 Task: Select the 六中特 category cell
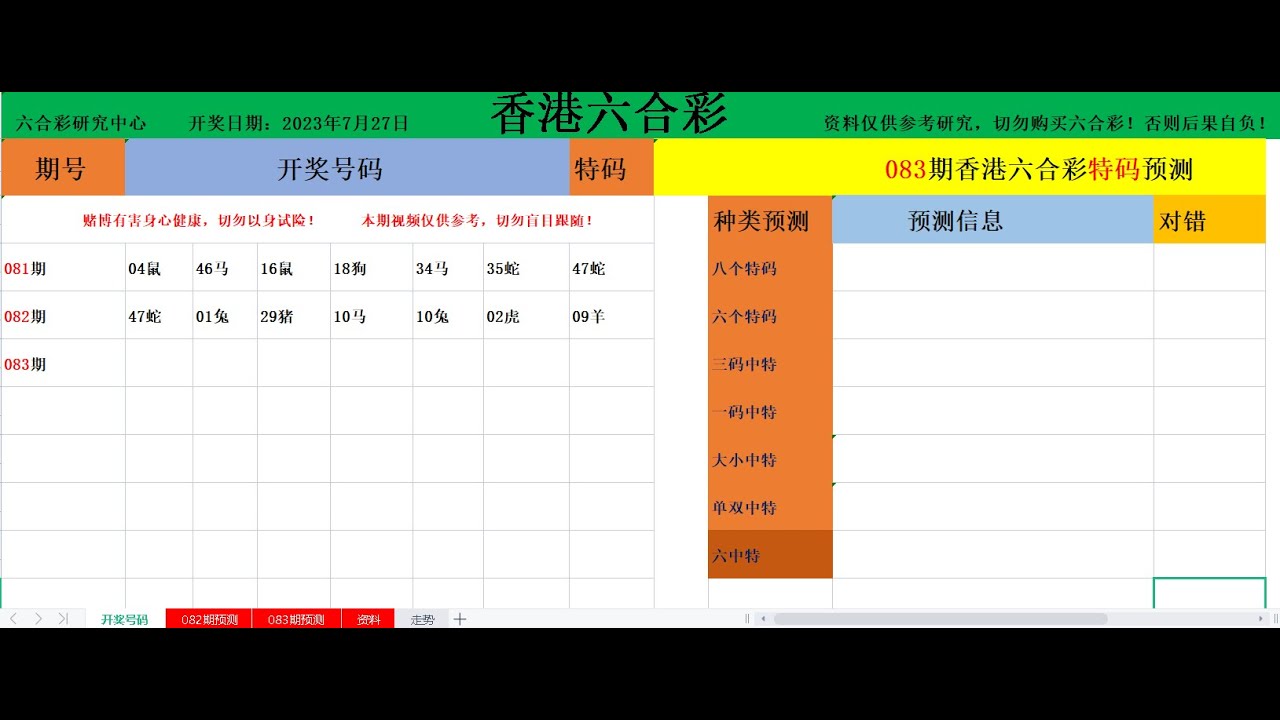770,555
